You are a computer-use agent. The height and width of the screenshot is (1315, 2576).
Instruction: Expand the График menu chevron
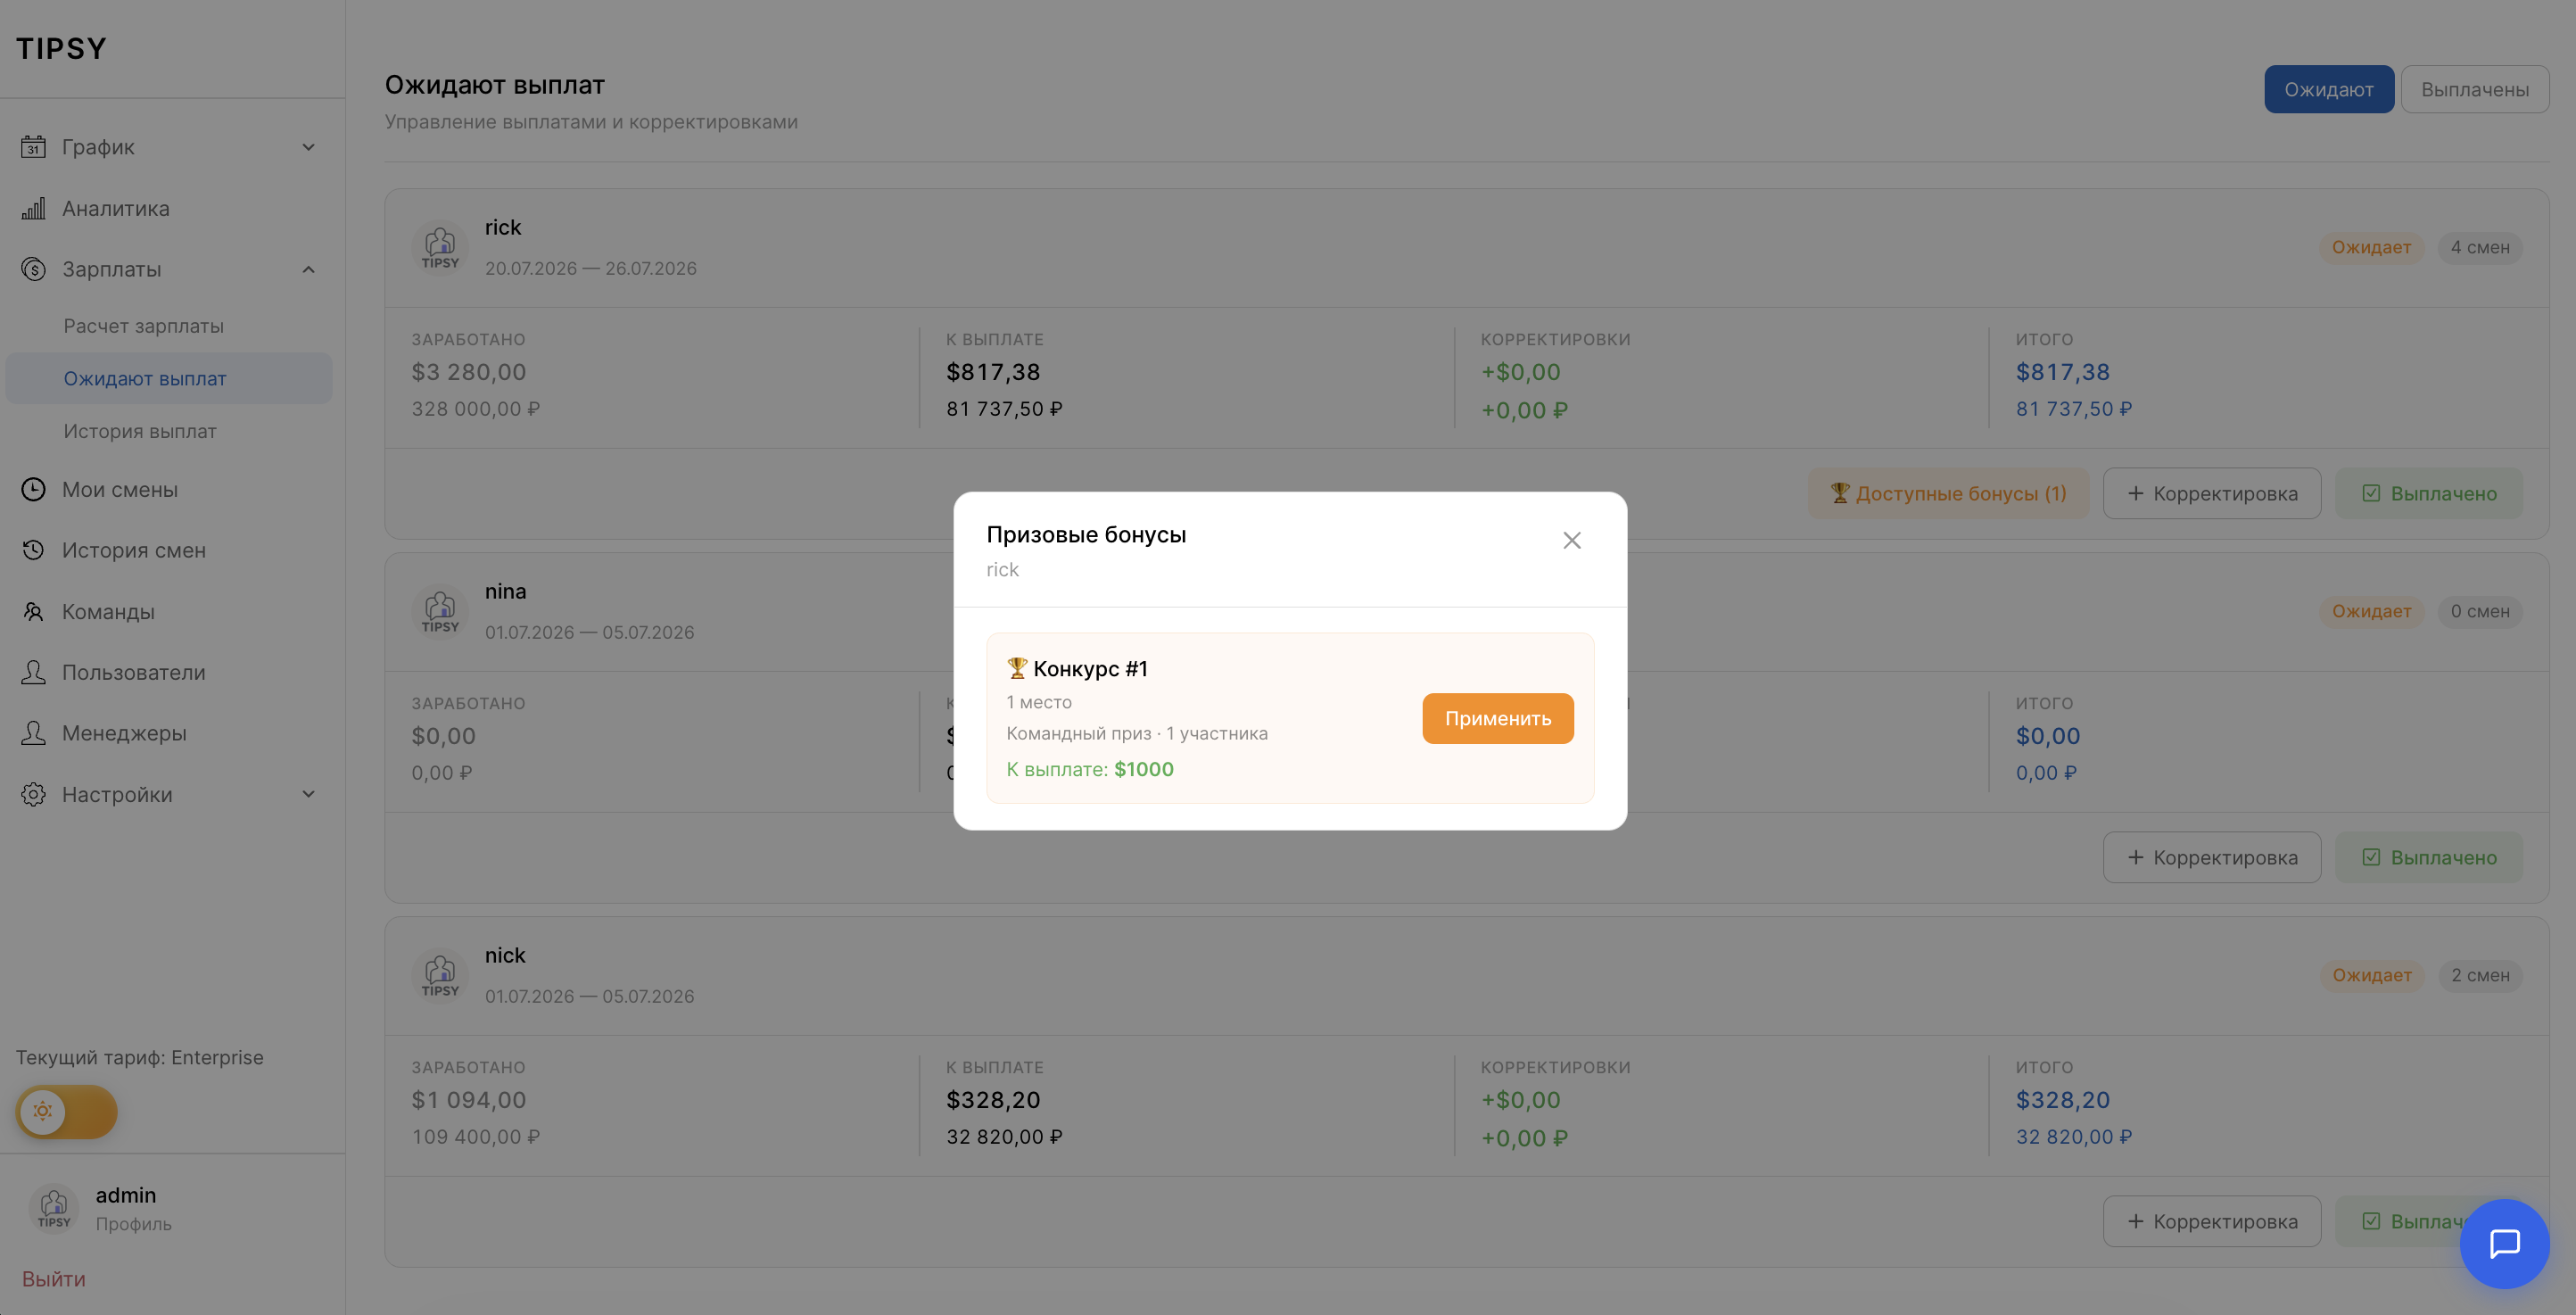click(x=308, y=147)
